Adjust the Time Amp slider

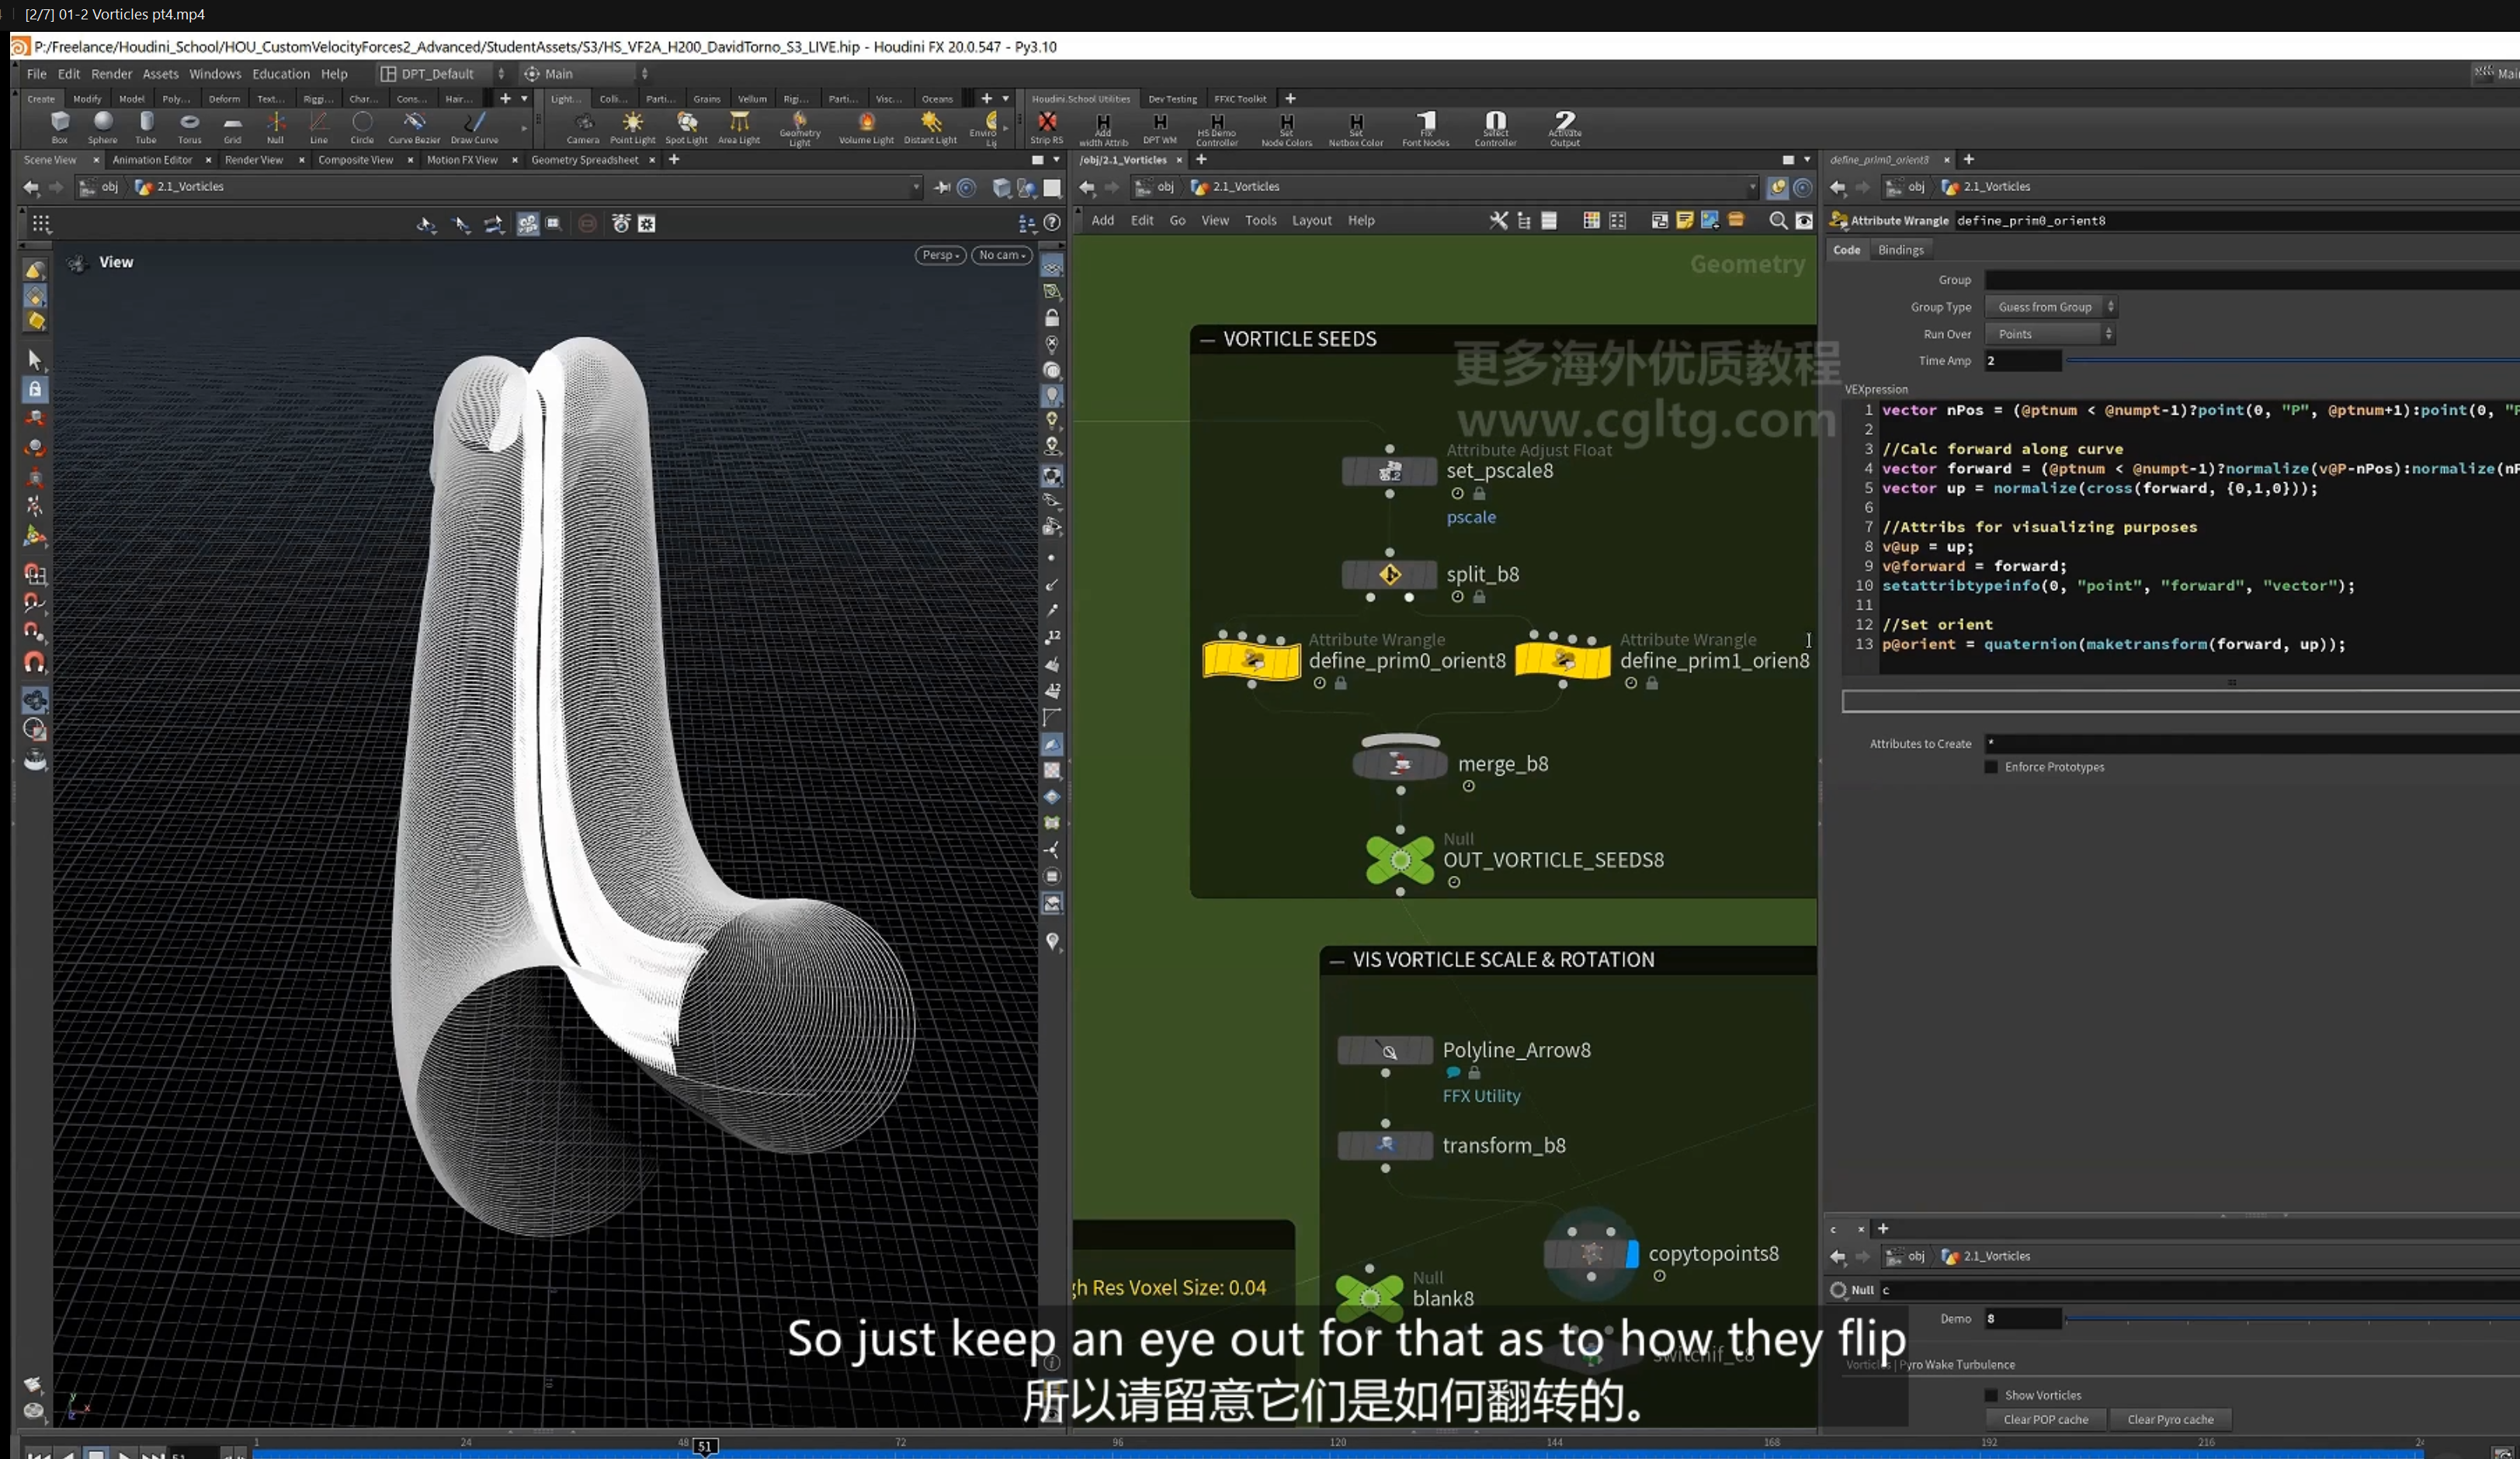click(x=2290, y=361)
